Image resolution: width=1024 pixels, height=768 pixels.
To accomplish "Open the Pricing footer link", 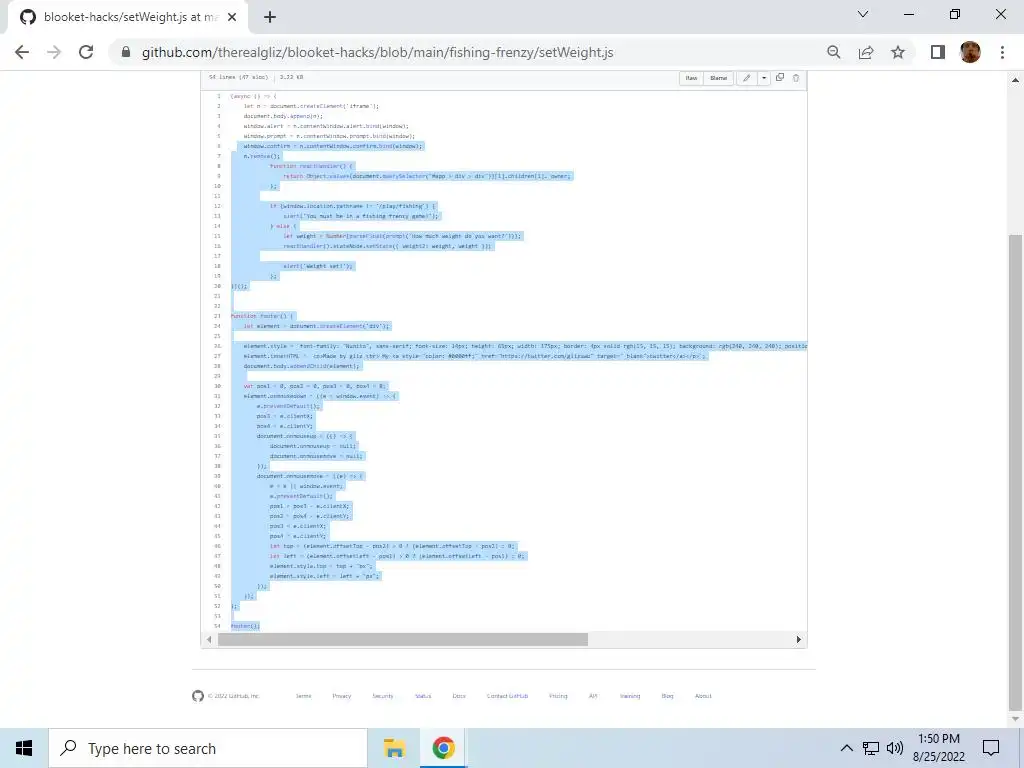I will click(558, 696).
